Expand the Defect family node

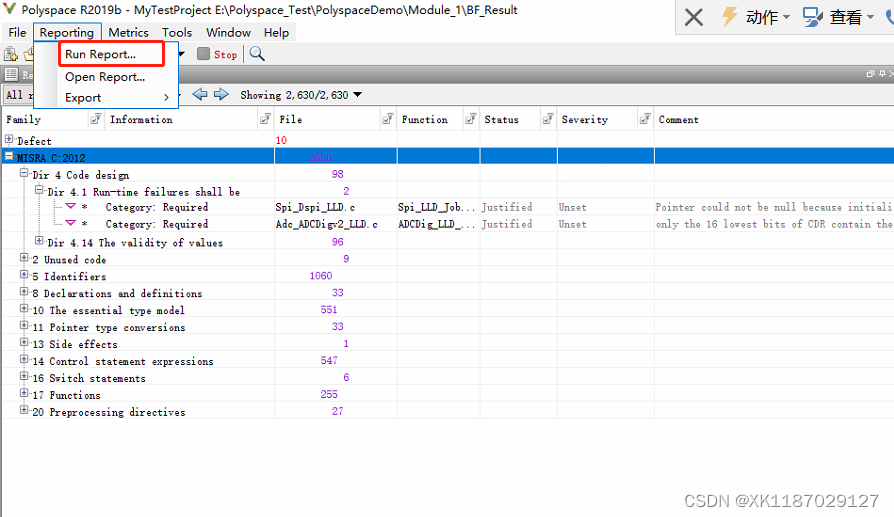9,139
